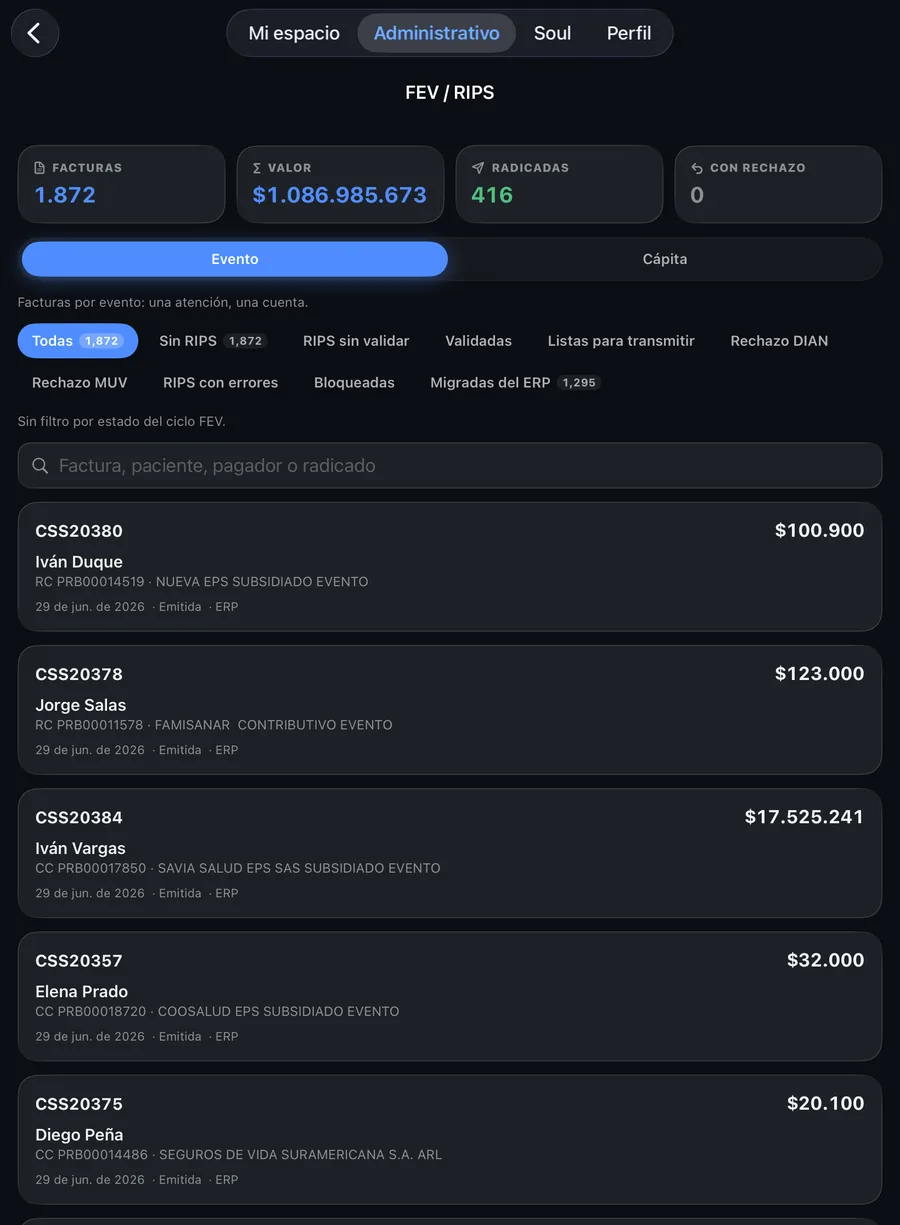Viewport: 900px width, 1225px height.
Task: Filter by Validadas
Action: click(x=478, y=341)
